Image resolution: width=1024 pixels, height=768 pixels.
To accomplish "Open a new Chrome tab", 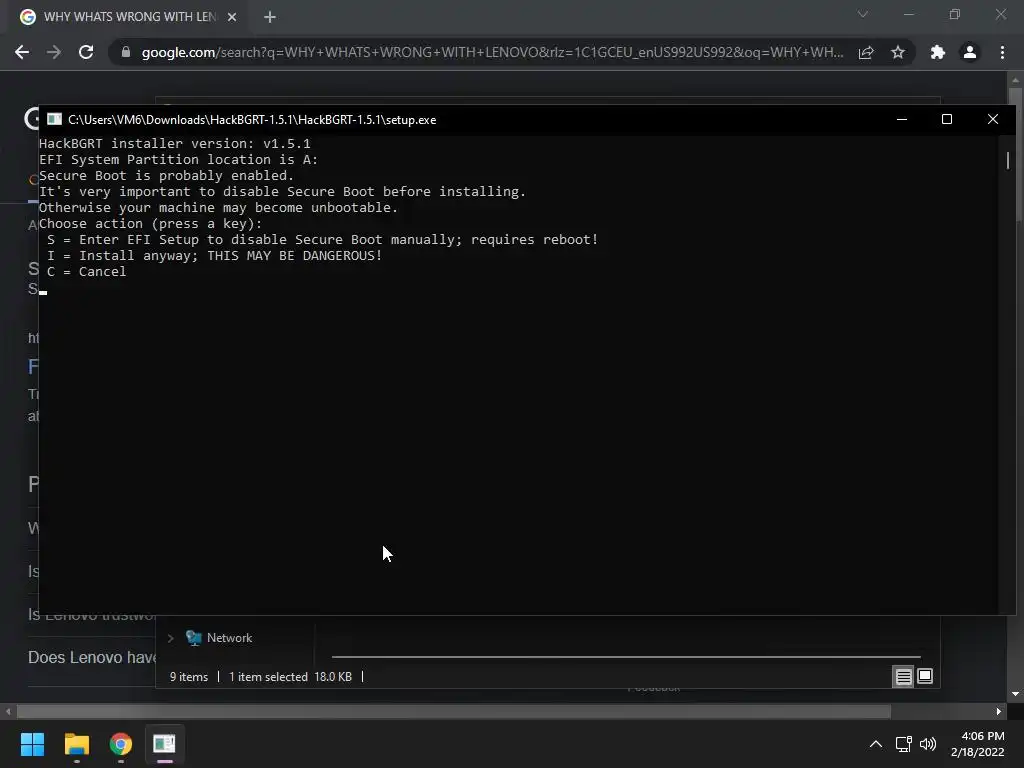I will pyautogui.click(x=270, y=17).
